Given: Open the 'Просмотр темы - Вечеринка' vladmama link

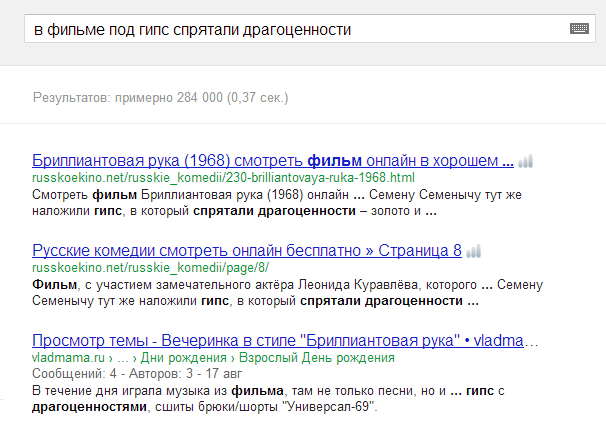Looking at the screenshot, I should 285,340.
